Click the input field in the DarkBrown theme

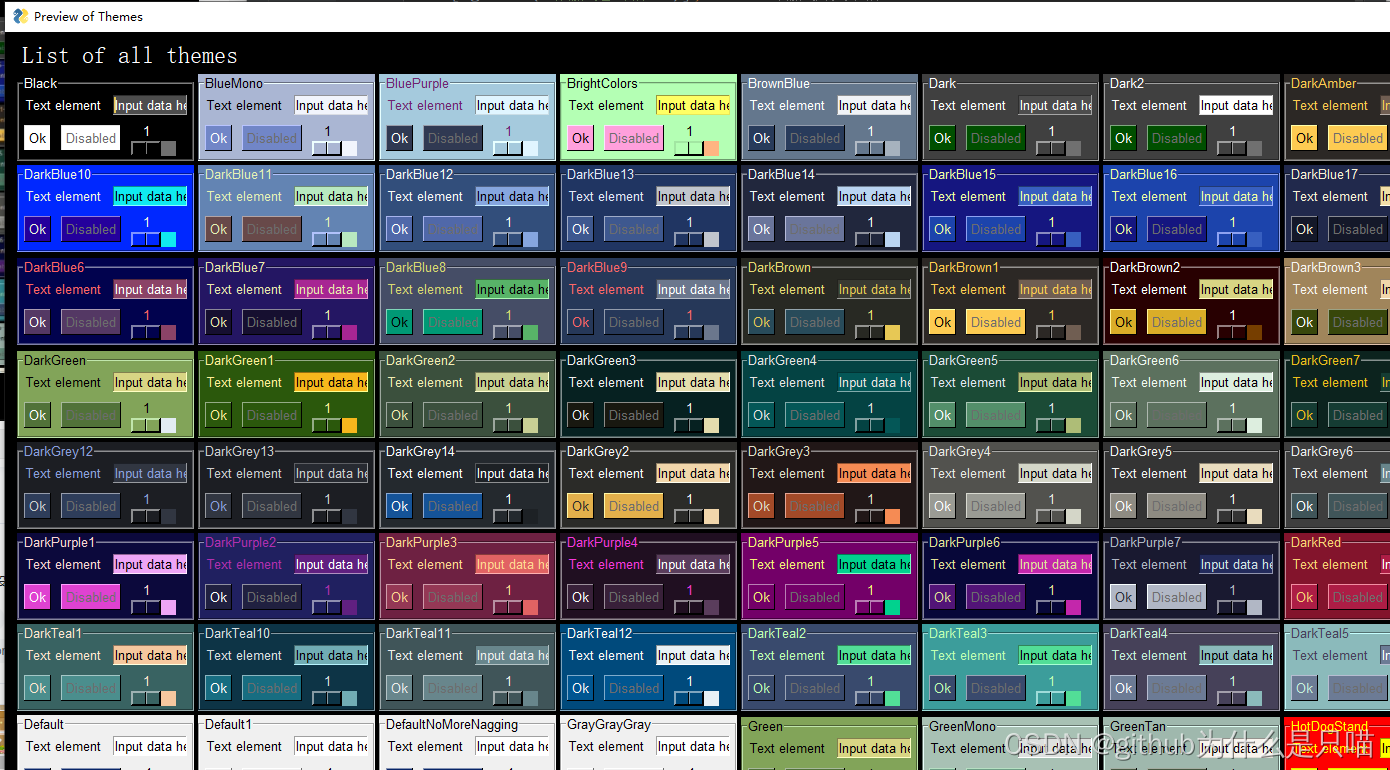point(874,289)
